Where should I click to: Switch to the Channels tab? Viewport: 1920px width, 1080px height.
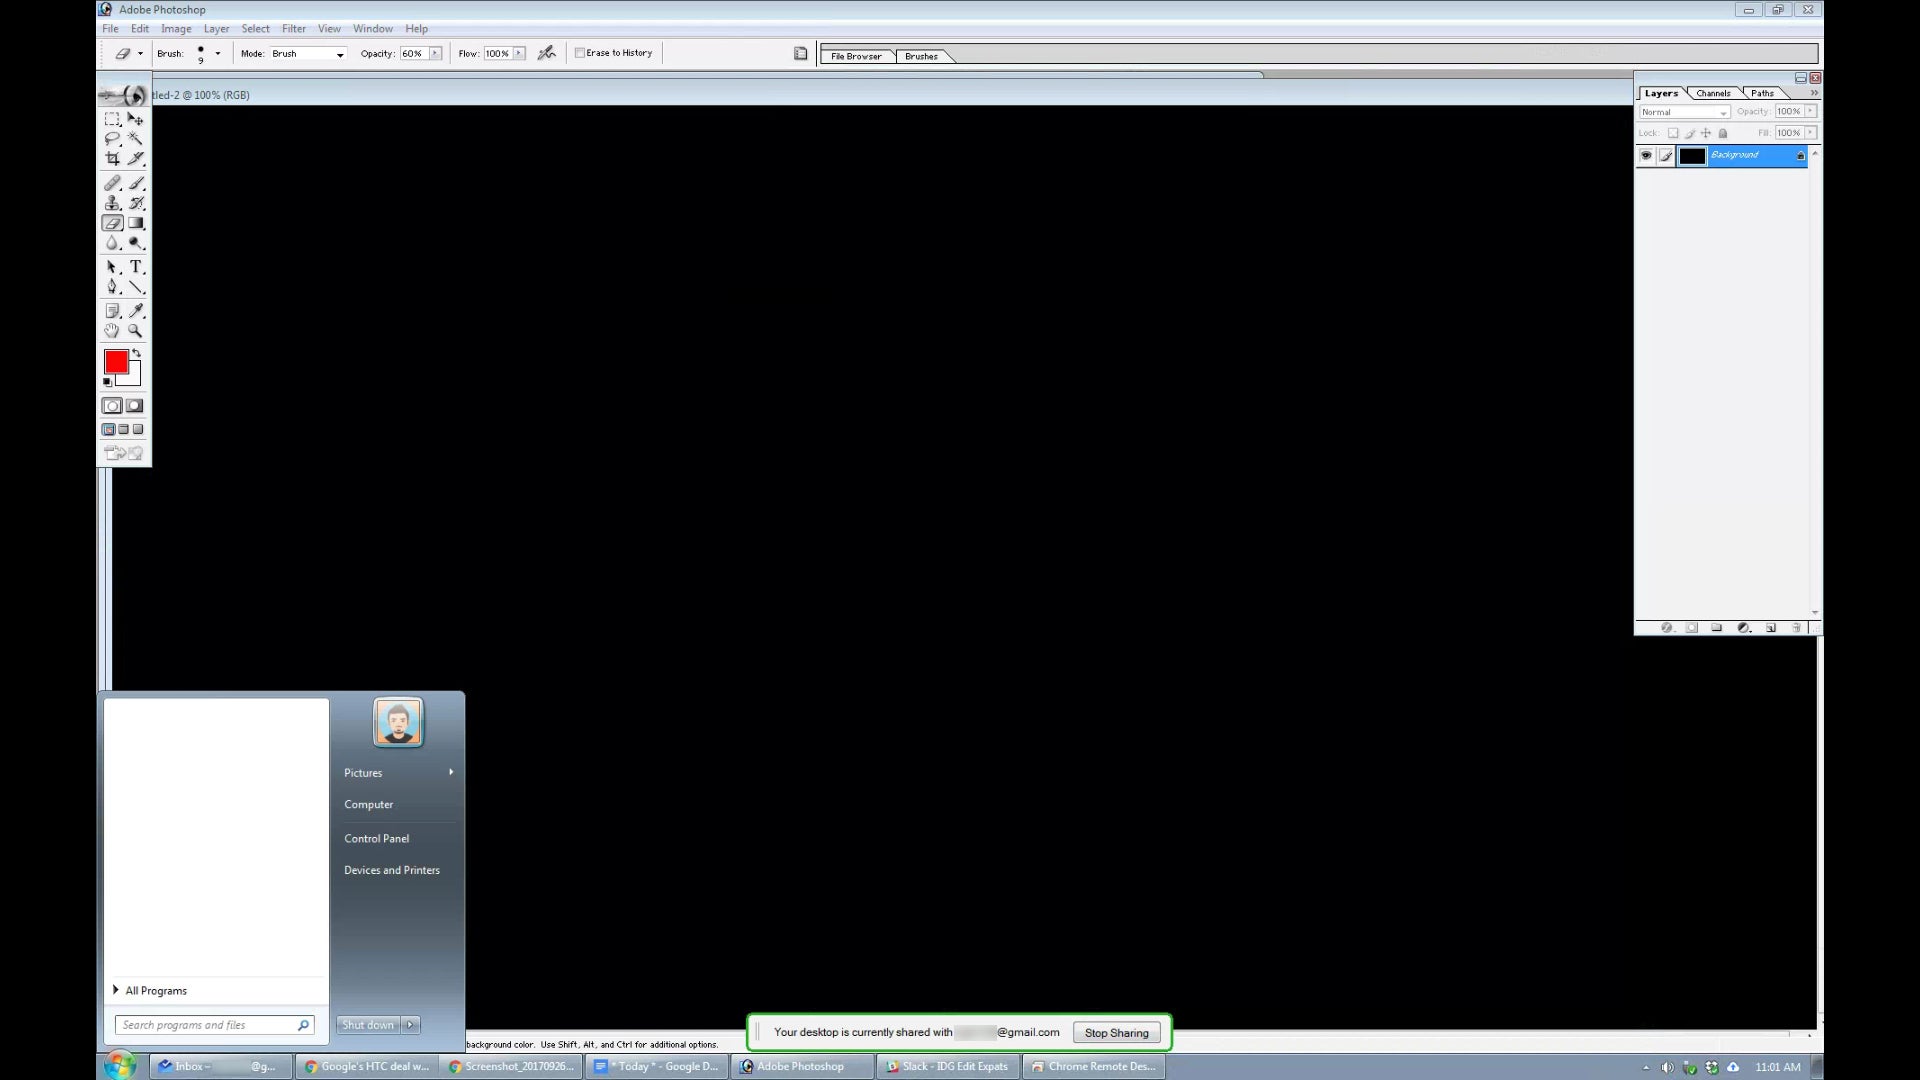(x=1712, y=92)
